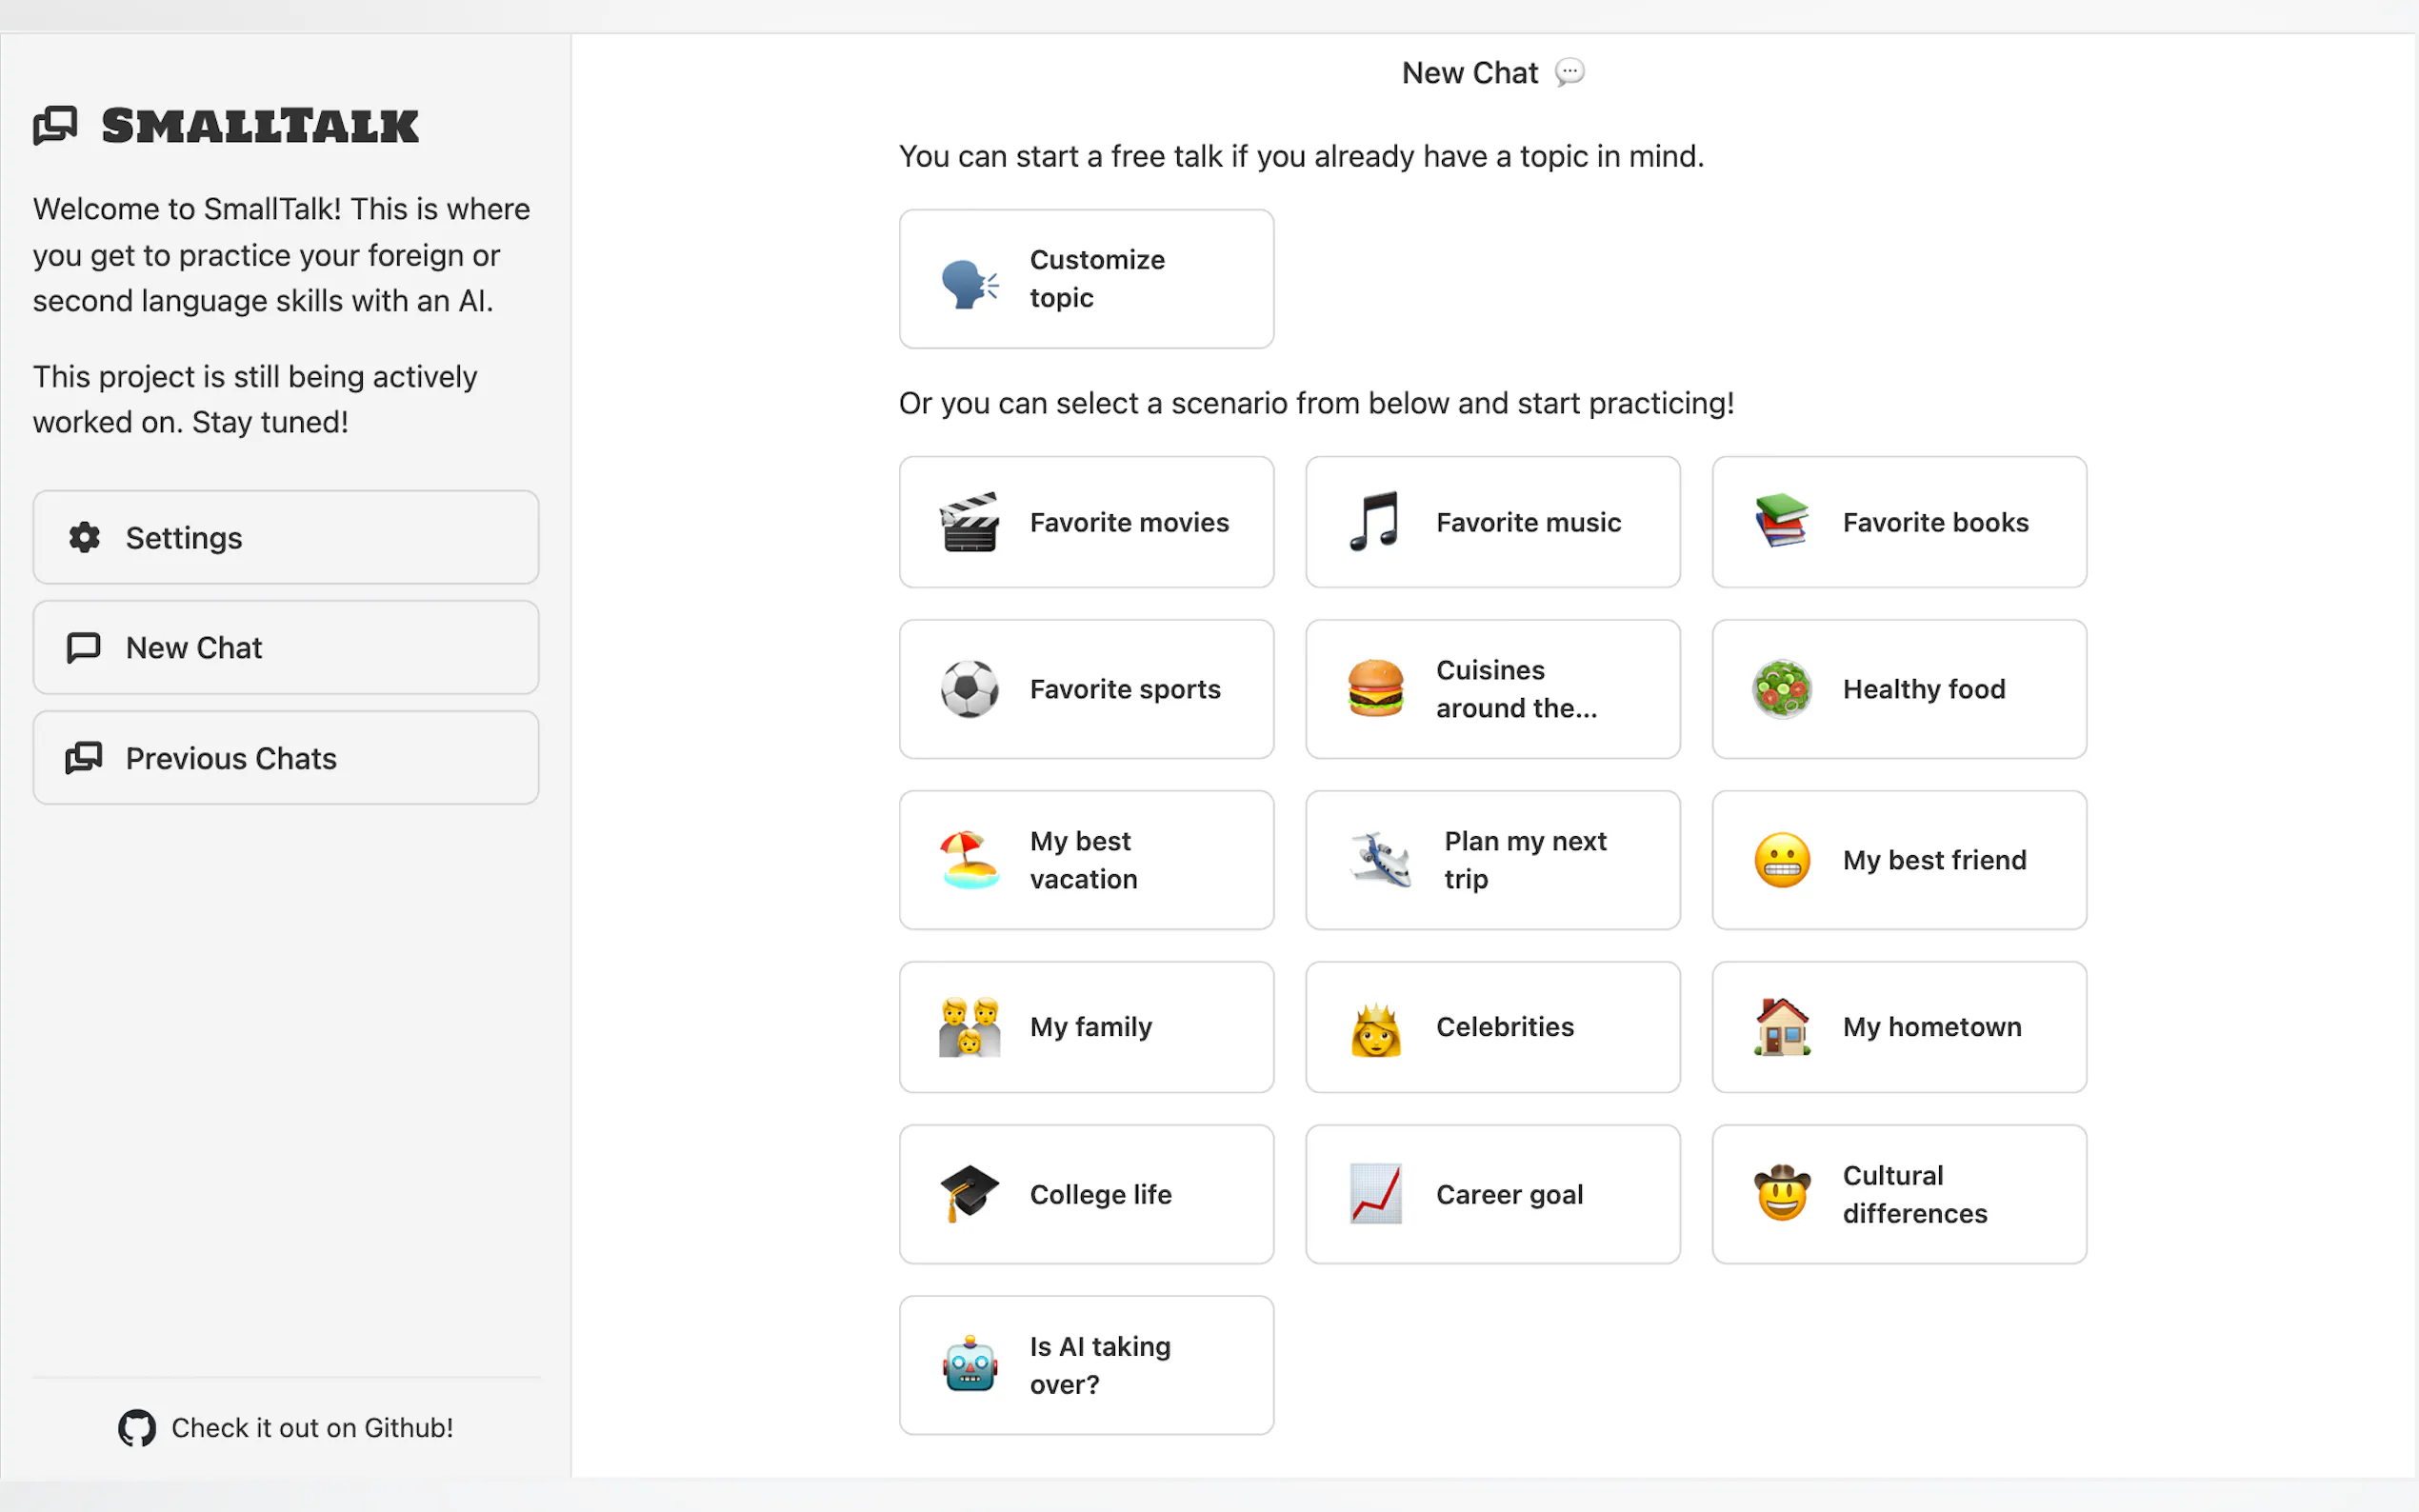Click the clapperboard icon for Favorite movies
Screen dimensions: 2419x1512
(969, 522)
